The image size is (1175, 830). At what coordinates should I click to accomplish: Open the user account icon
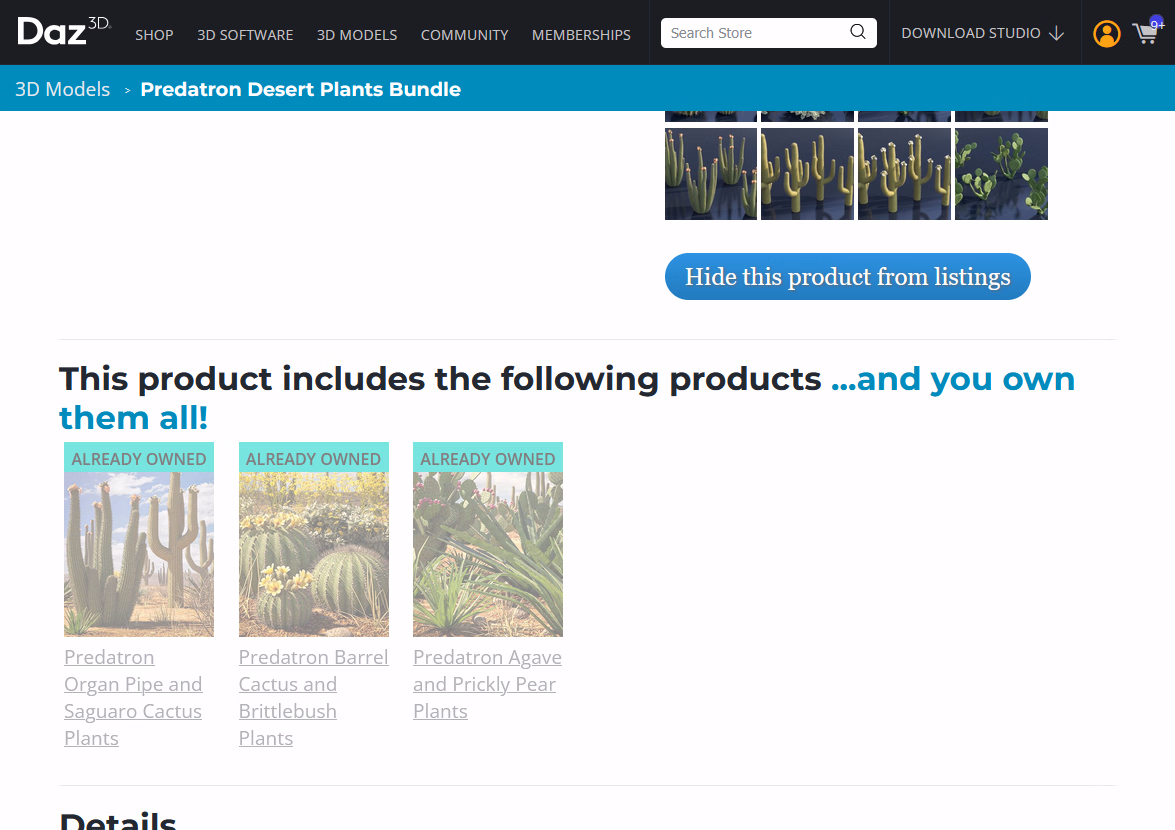pos(1107,34)
